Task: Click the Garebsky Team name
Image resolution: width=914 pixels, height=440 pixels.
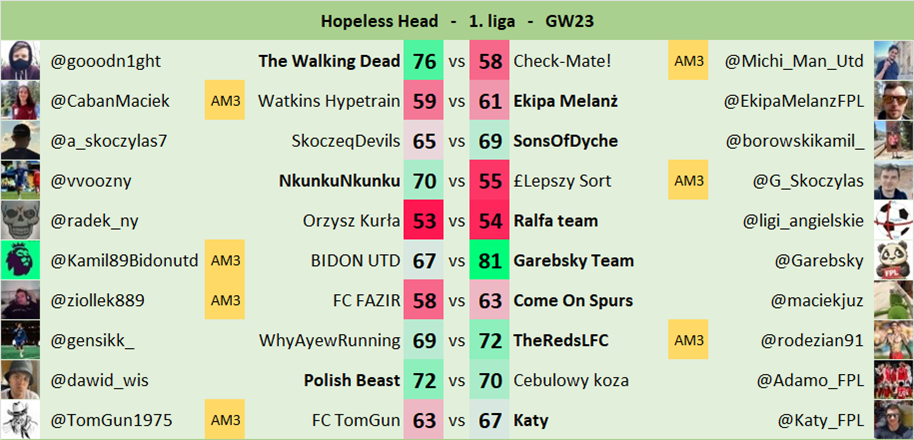Action: [573, 261]
